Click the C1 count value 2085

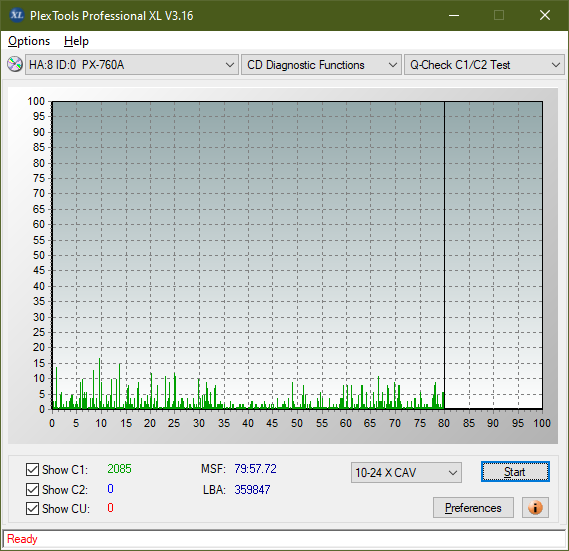[x=119, y=469]
